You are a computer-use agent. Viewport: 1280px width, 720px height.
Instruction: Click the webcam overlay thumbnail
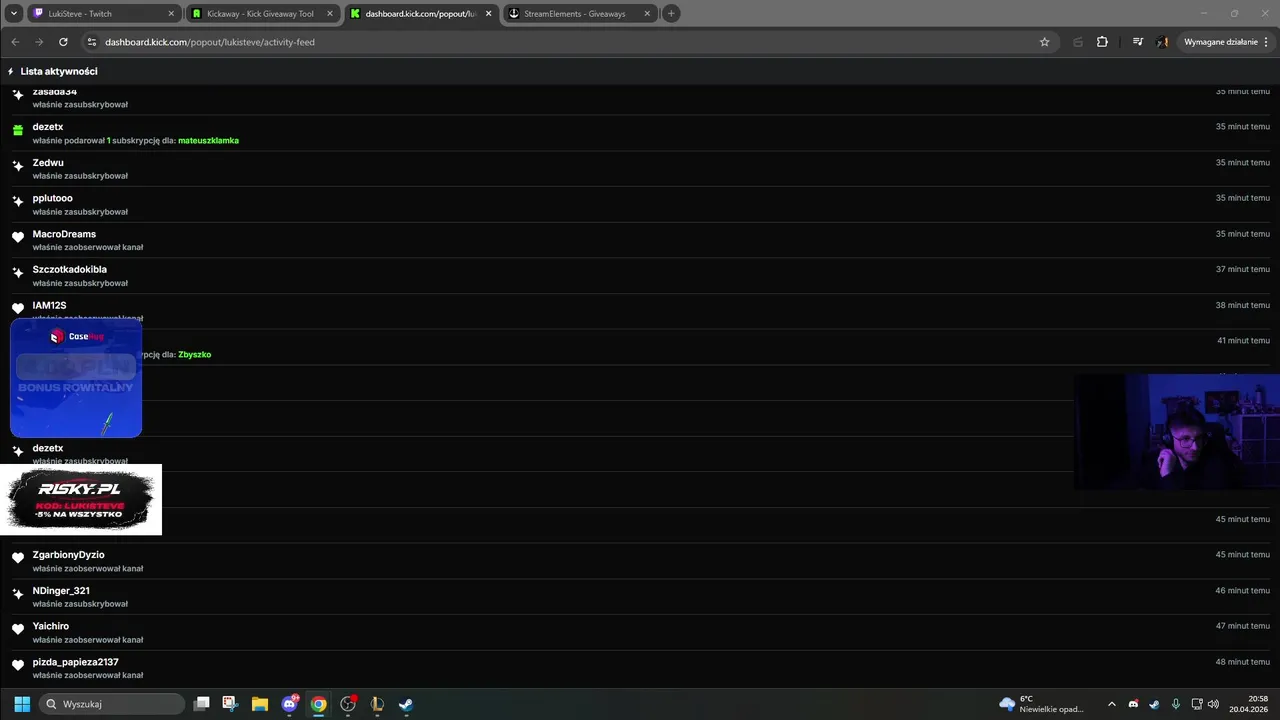tap(1177, 432)
